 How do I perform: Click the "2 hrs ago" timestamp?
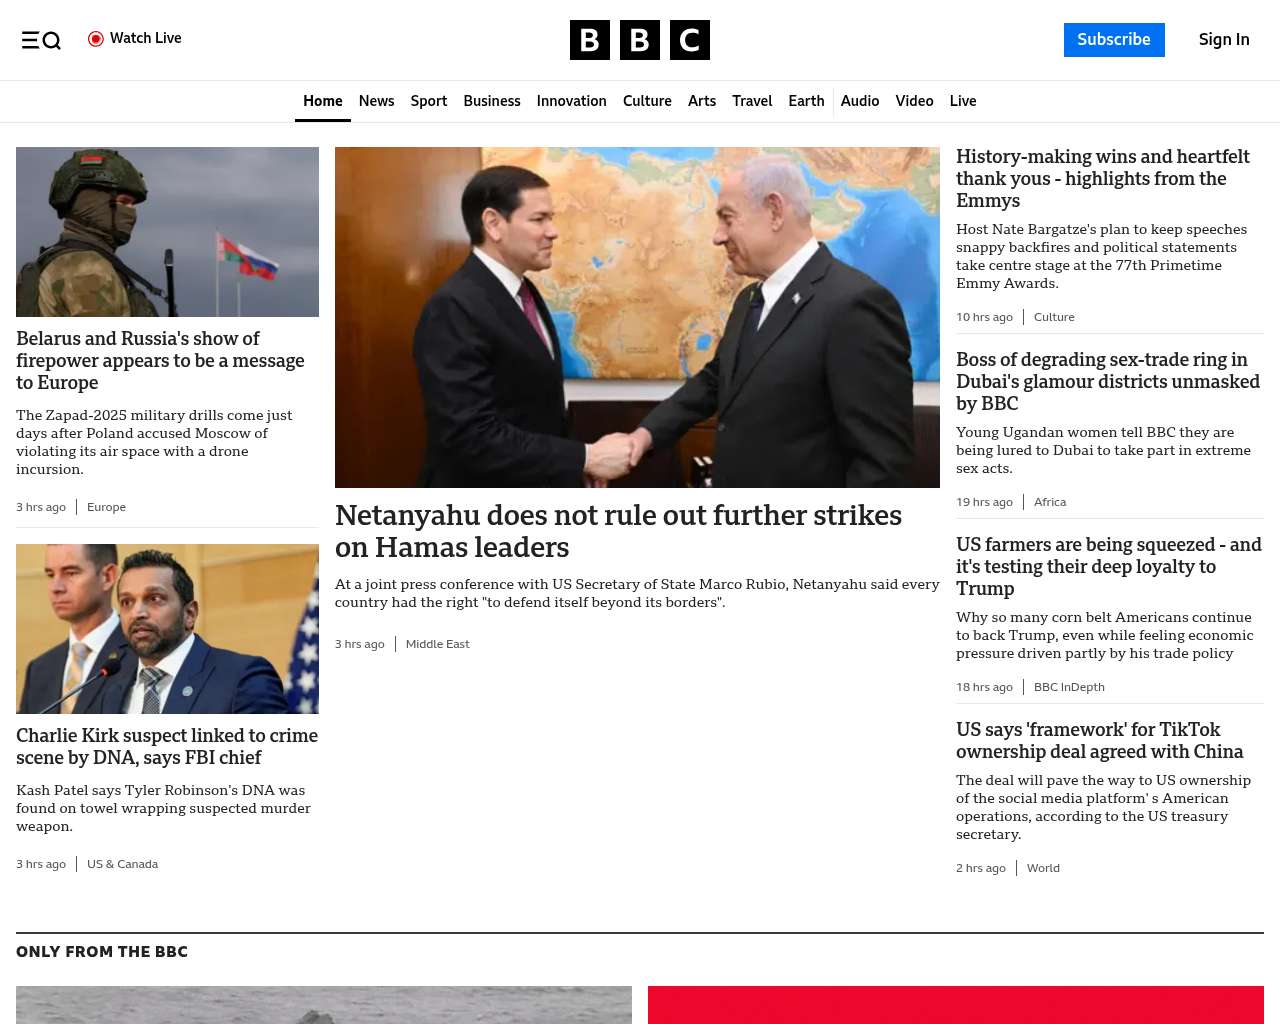tap(981, 868)
